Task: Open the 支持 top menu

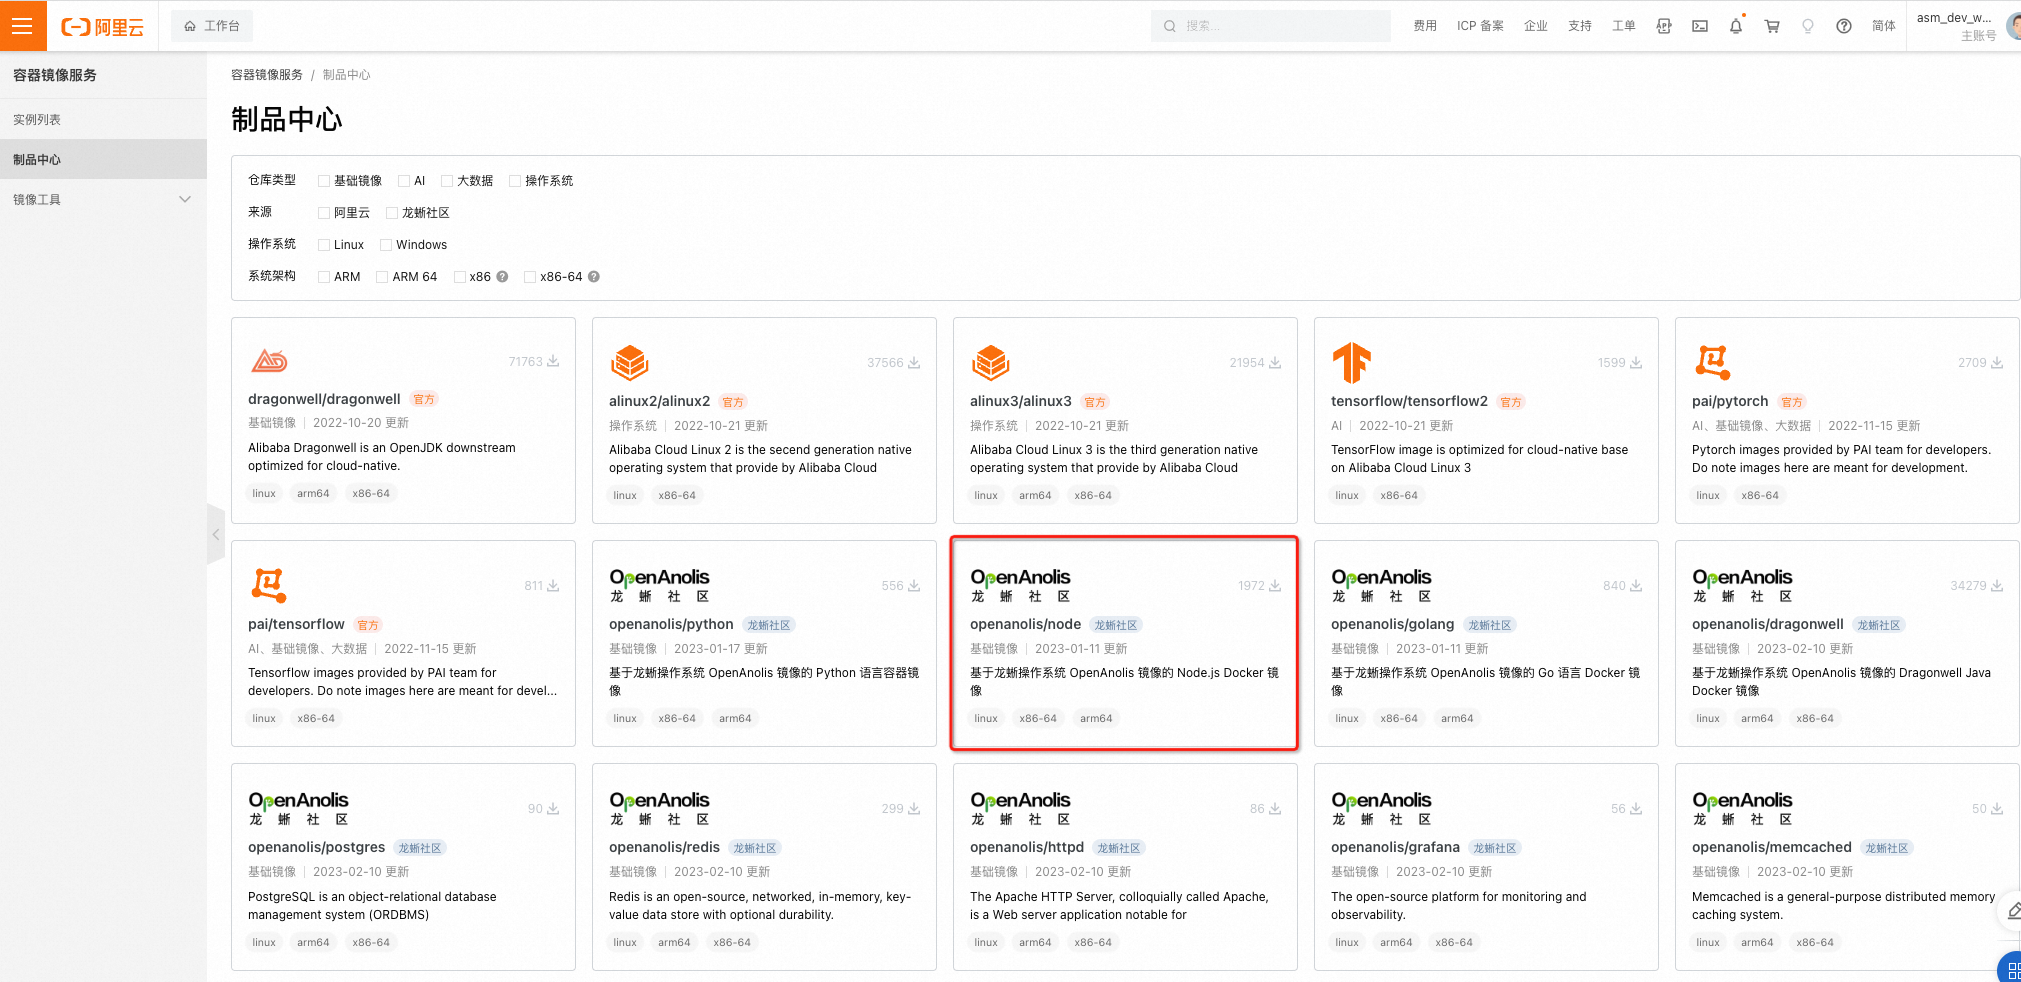Action: tap(1580, 26)
